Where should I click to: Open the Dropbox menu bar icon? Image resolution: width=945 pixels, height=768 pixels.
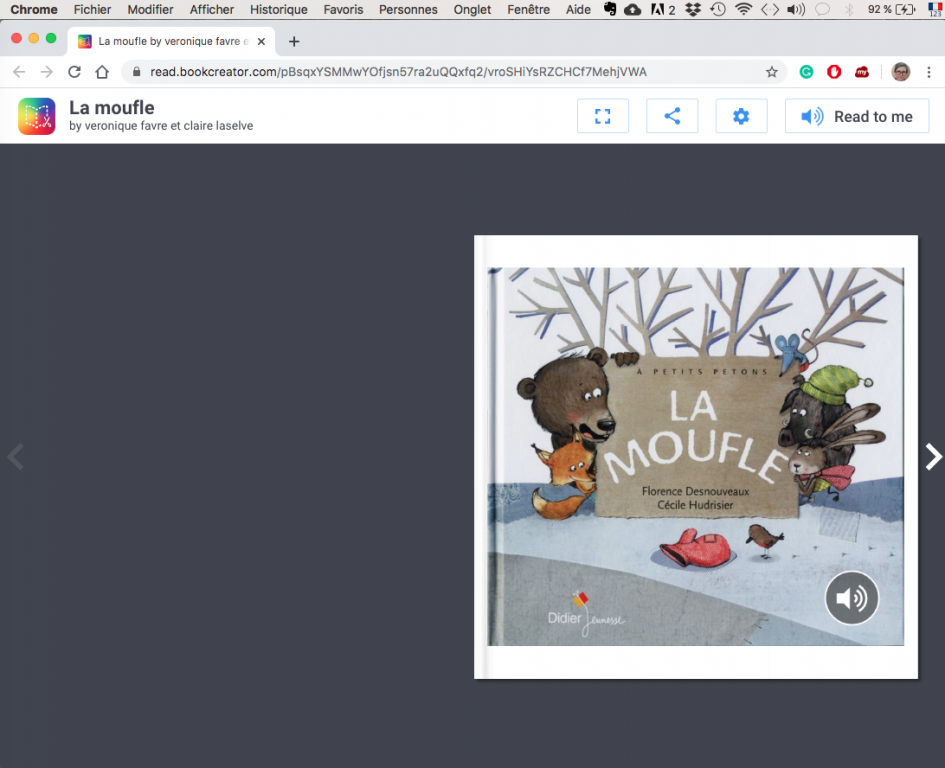point(693,9)
